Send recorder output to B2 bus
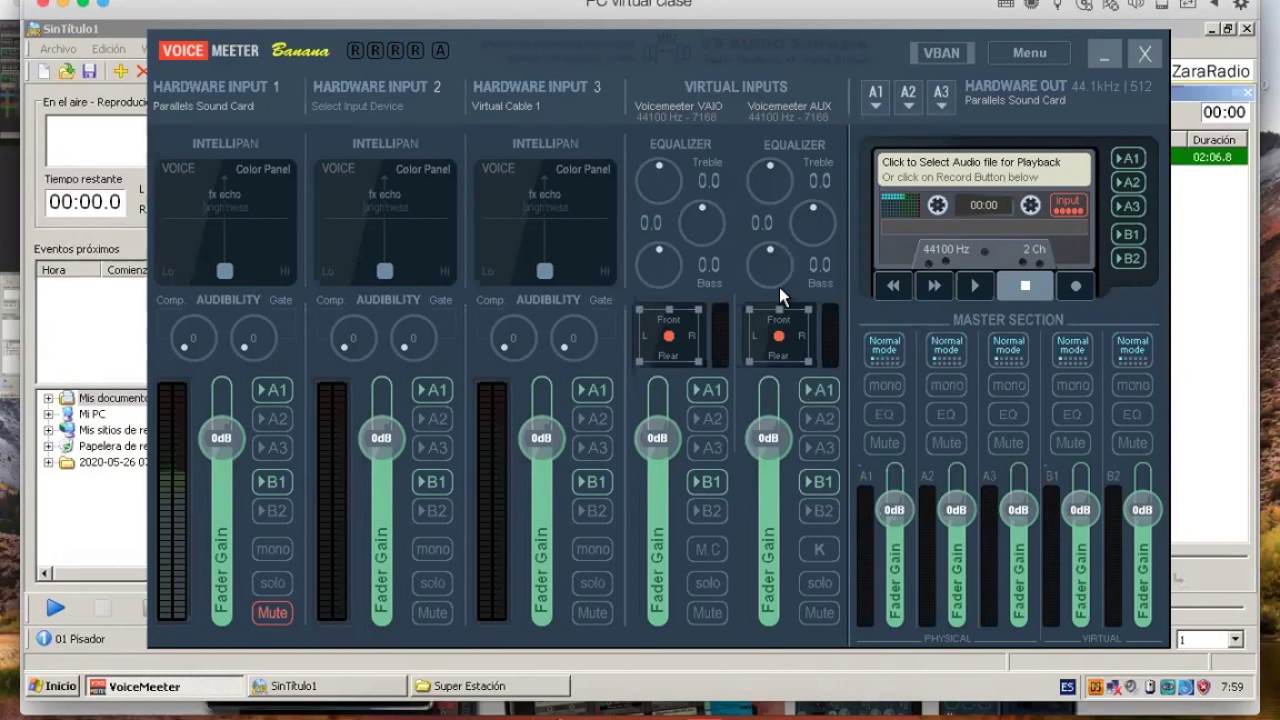 point(1127,258)
